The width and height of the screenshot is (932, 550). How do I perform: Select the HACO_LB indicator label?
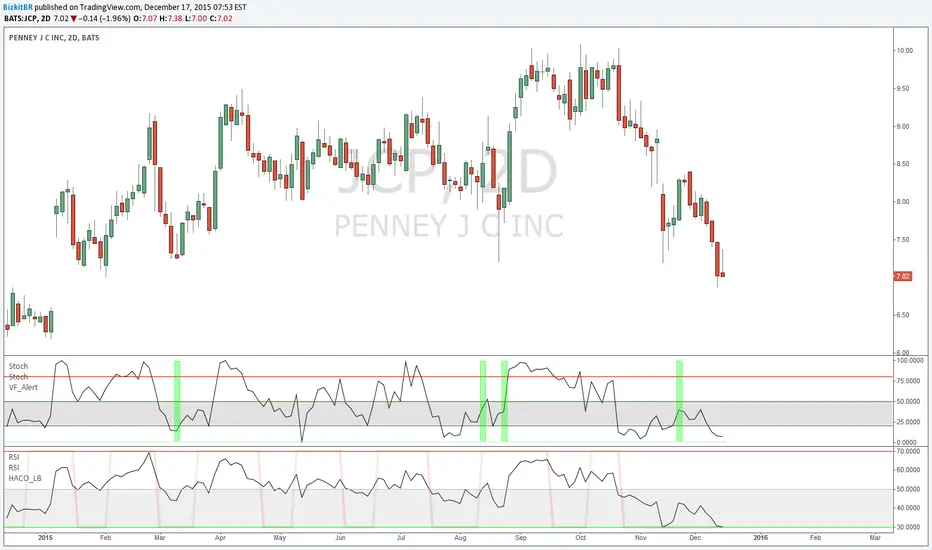(x=25, y=478)
